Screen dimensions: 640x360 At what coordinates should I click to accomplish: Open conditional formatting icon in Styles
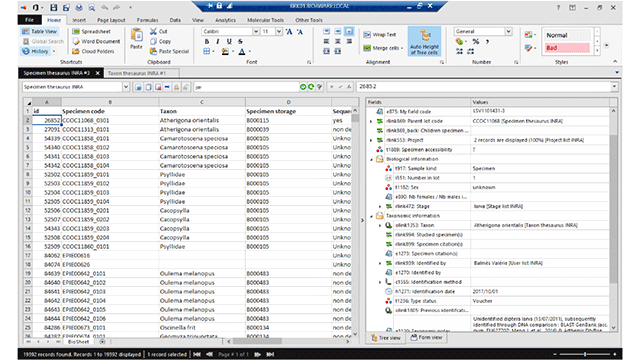tap(529, 35)
